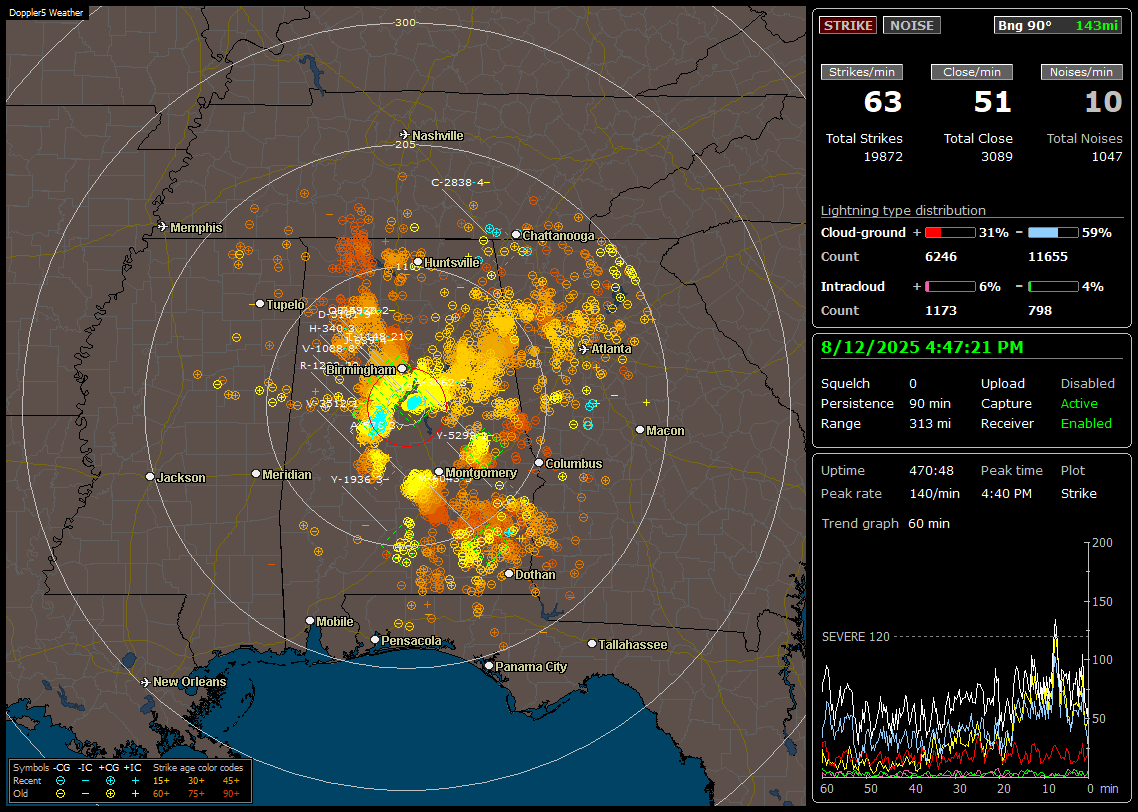Viewport: 1138px width, 812px height.
Task: Click the Tupelo city marker dot
Action: [x=260, y=304]
